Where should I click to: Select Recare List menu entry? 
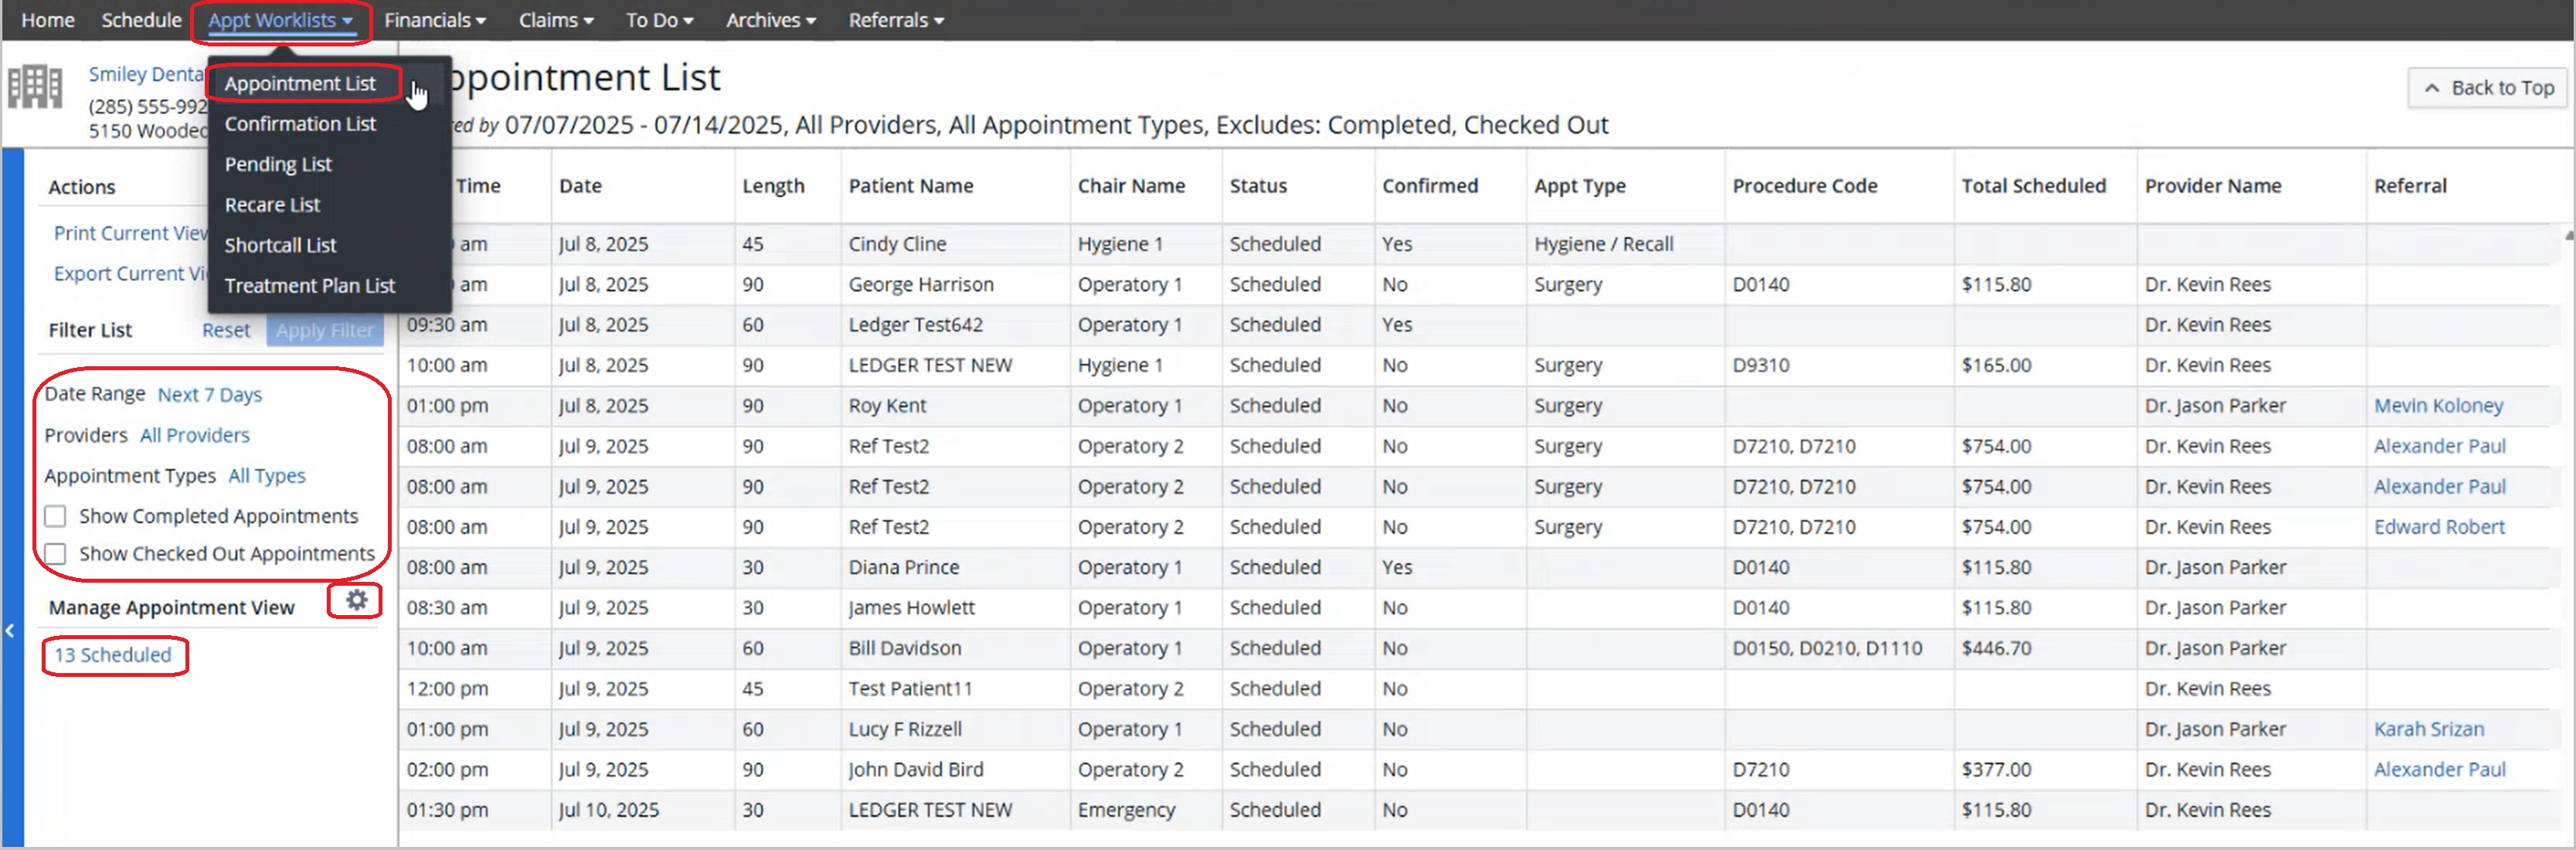point(272,205)
